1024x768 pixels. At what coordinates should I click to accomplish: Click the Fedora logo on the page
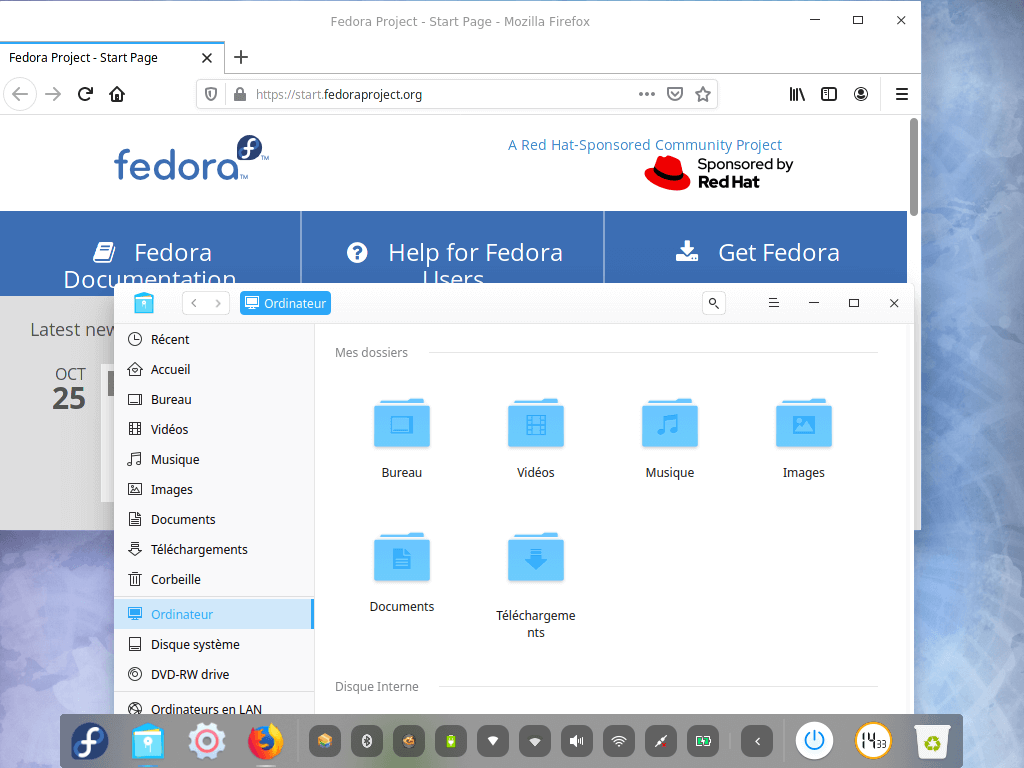tap(191, 159)
